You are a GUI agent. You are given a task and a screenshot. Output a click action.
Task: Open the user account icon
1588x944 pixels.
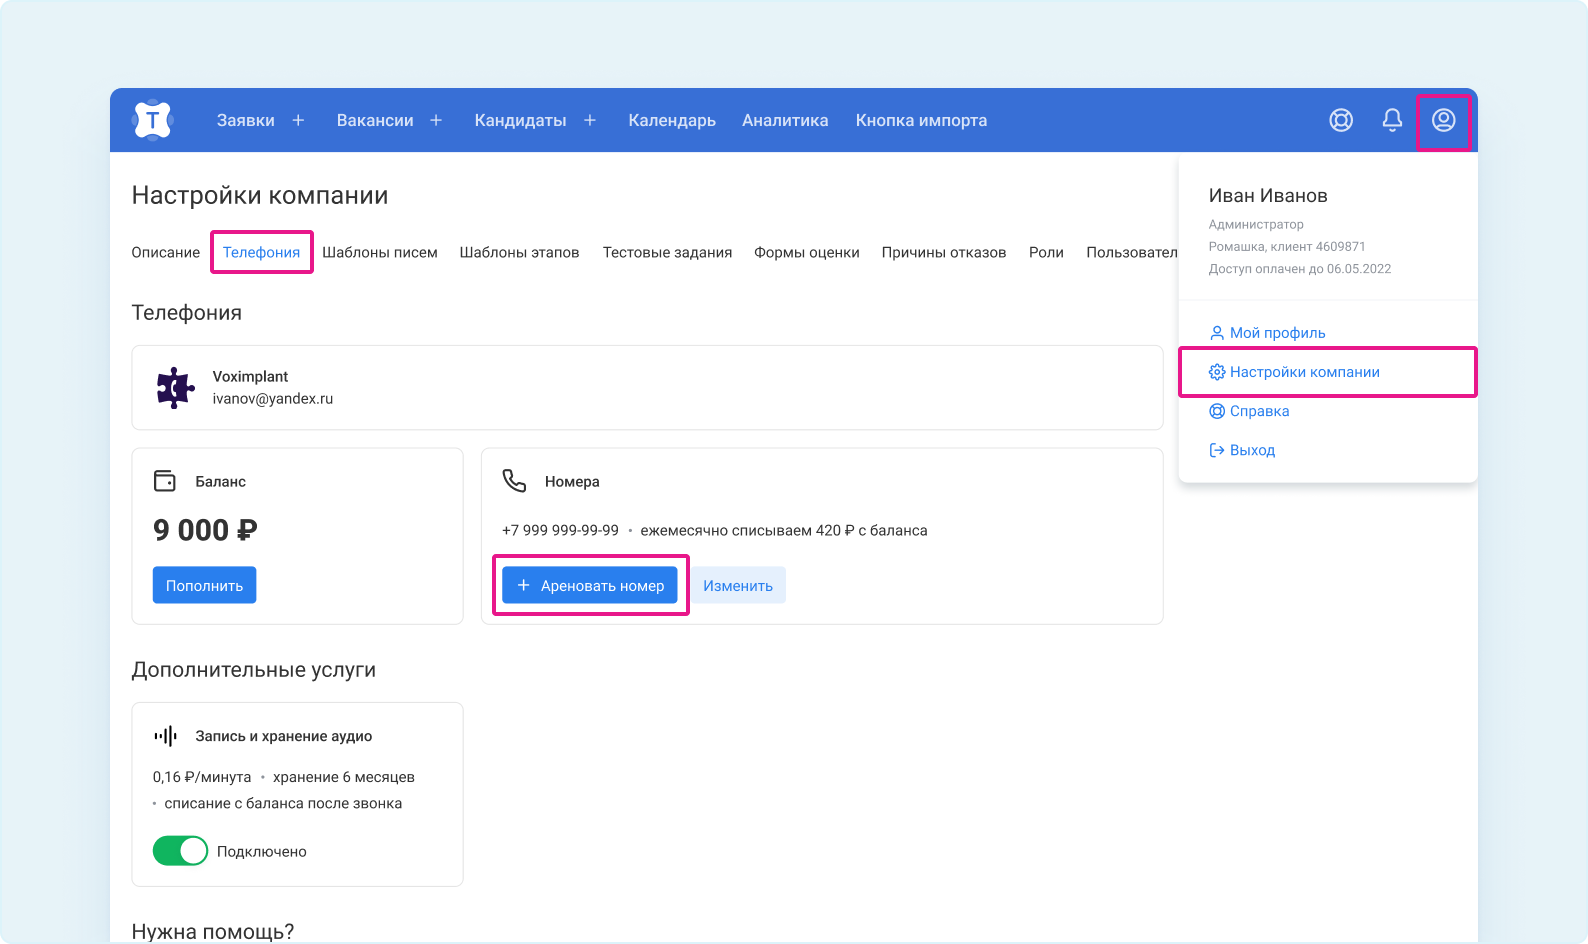pyautogui.click(x=1443, y=120)
